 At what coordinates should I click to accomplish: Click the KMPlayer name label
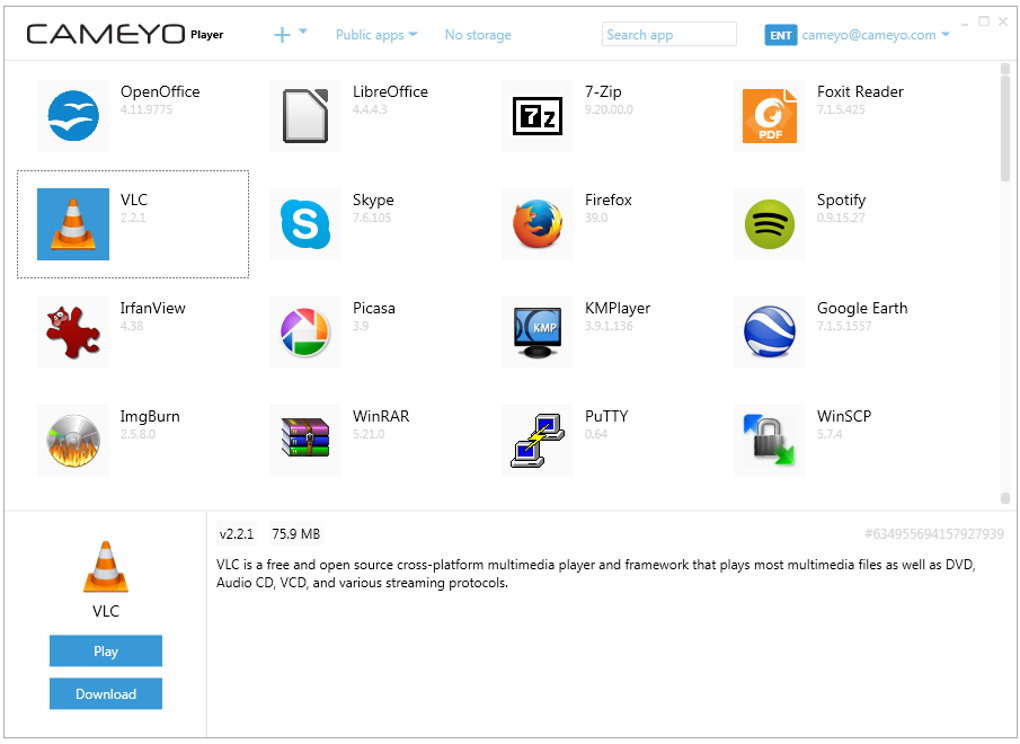(617, 309)
